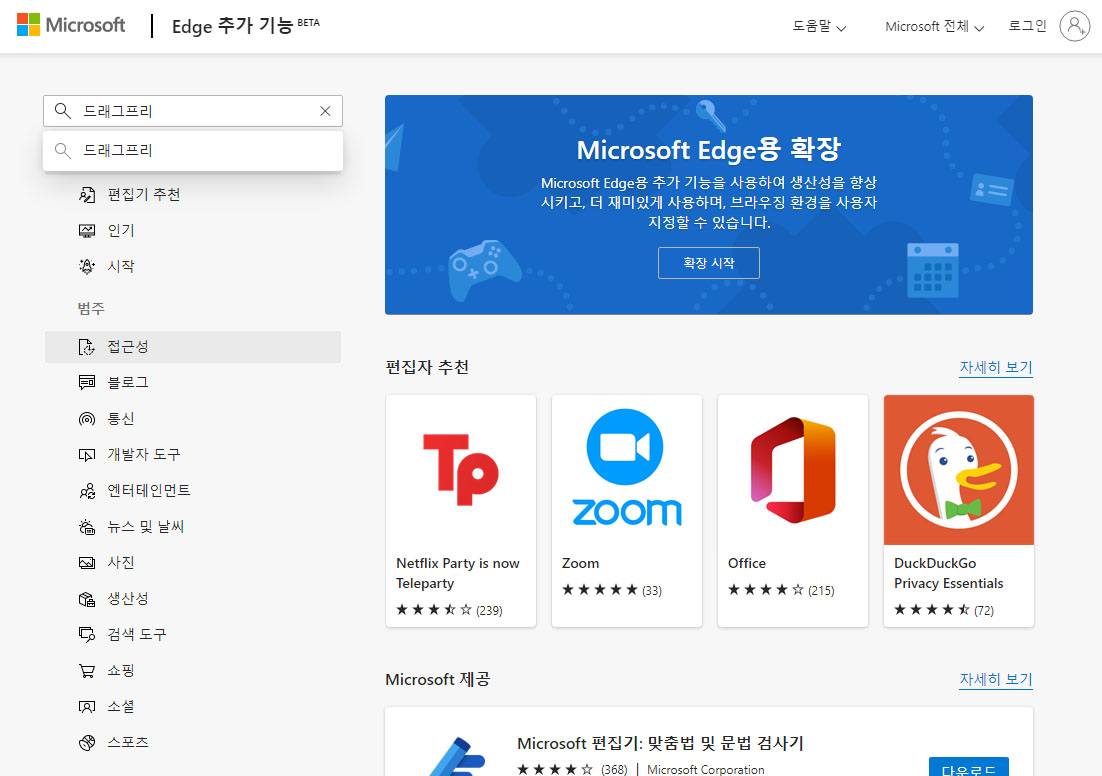Click the 블로그 category icon
This screenshot has width=1102, height=776.
coord(87,382)
